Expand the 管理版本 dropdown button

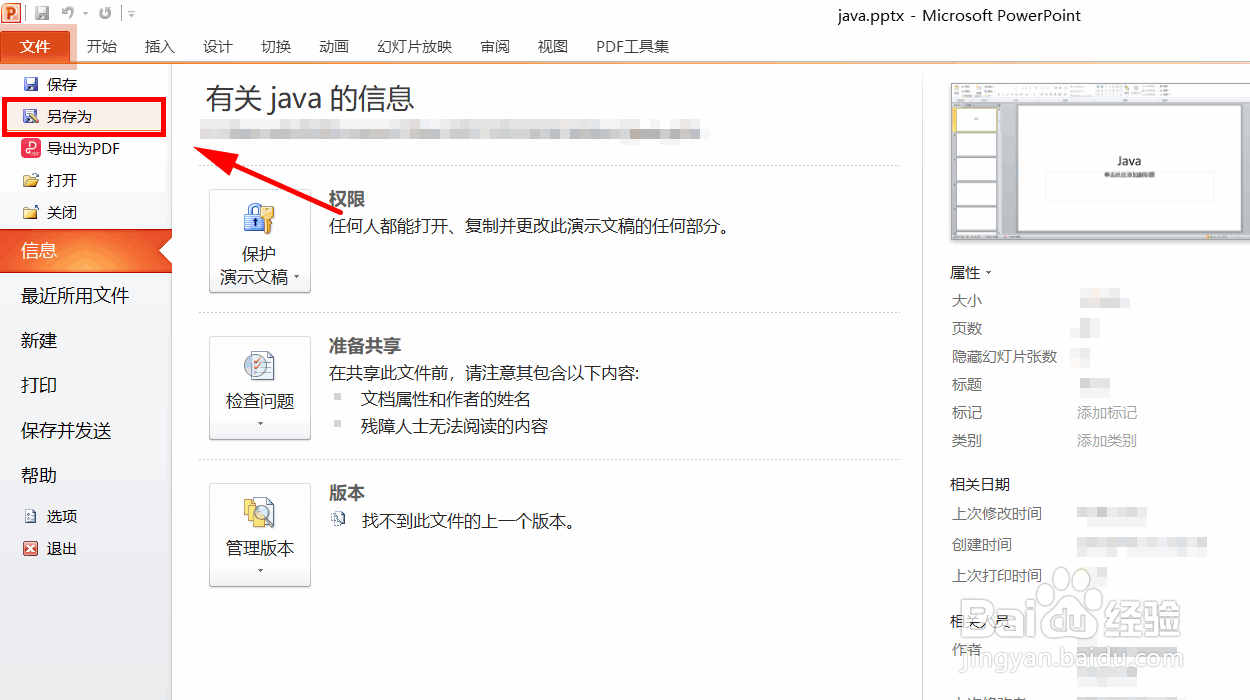tap(260, 535)
